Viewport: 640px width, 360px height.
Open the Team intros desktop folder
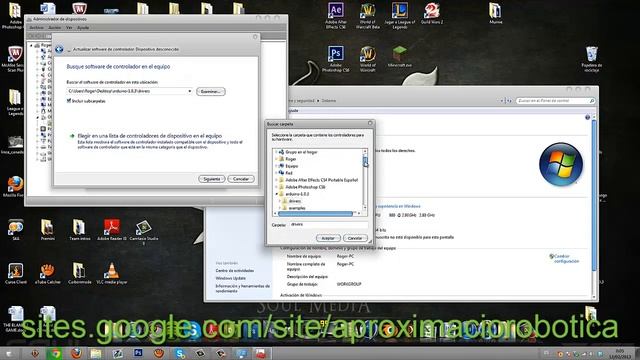click(x=80, y=230)
